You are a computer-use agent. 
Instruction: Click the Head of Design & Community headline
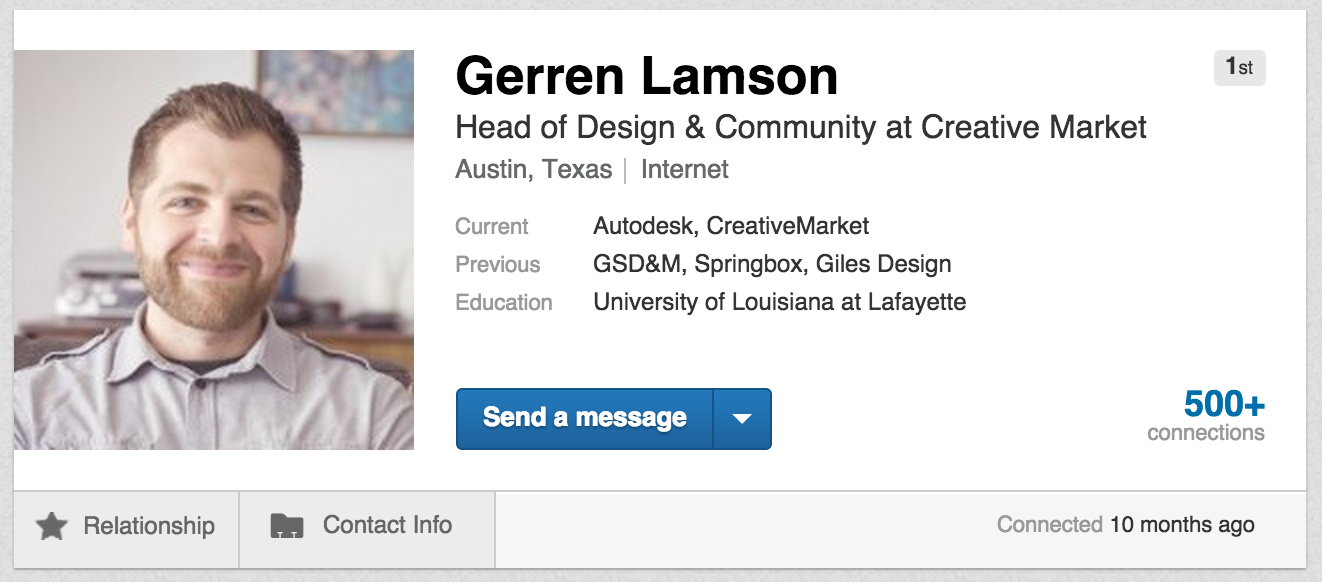pos(801,128)
